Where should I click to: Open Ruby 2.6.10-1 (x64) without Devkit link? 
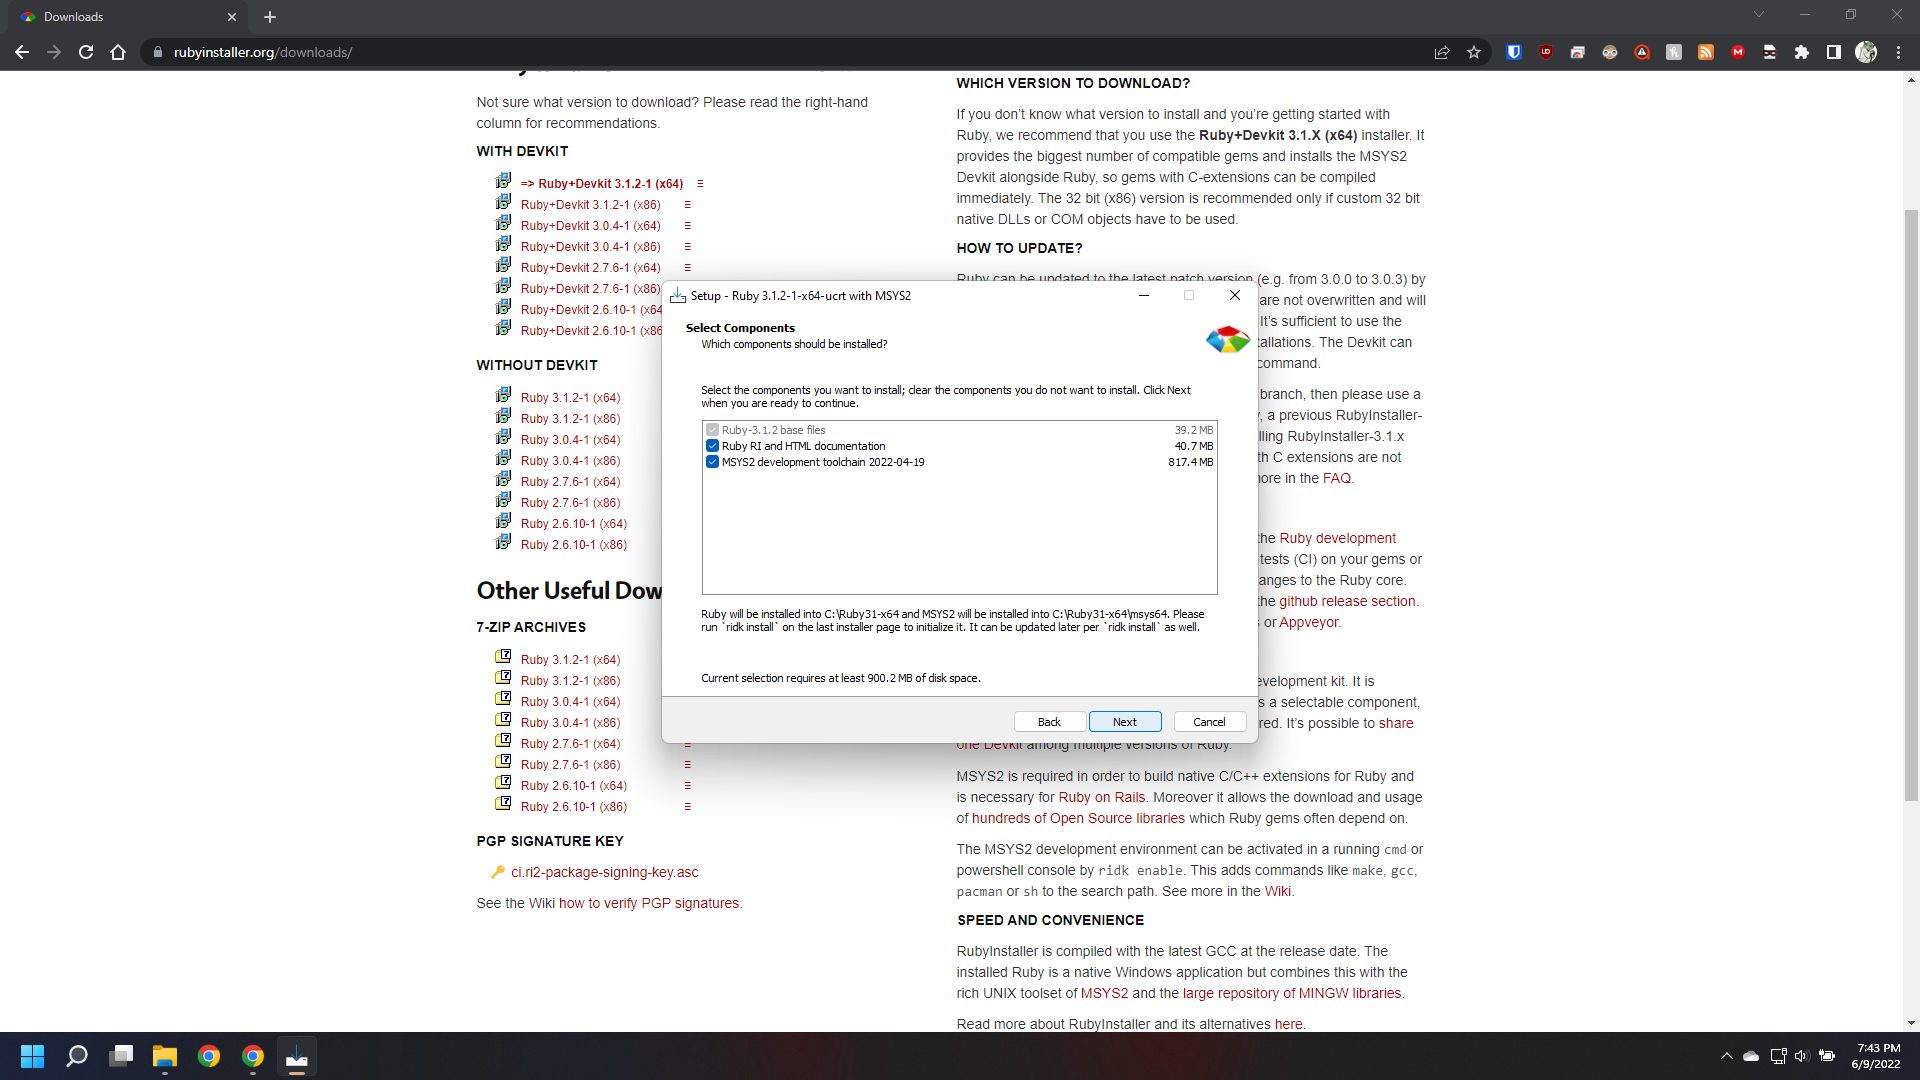574,524
